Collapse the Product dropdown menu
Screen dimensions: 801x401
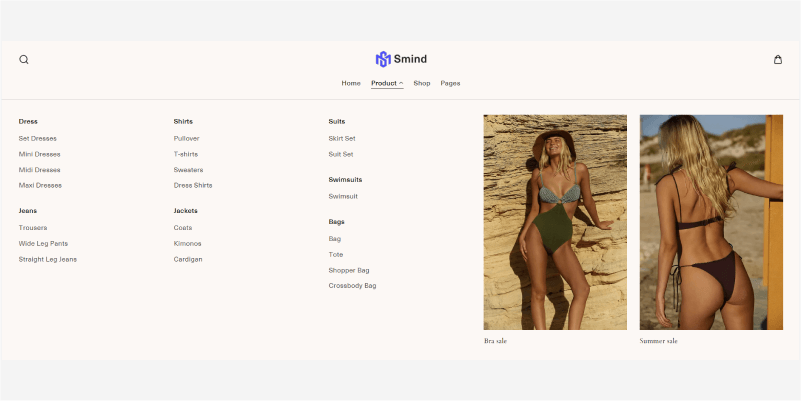pos(386,83)
